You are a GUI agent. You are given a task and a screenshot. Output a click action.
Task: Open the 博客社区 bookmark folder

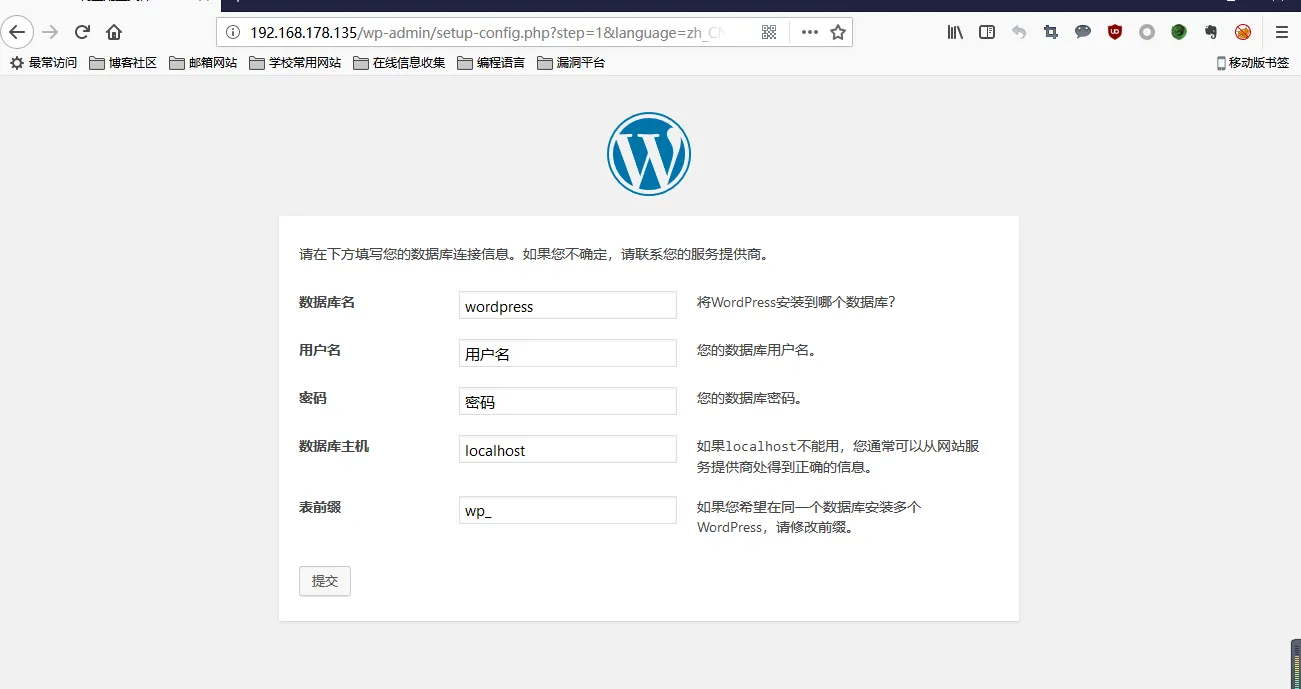123,63
